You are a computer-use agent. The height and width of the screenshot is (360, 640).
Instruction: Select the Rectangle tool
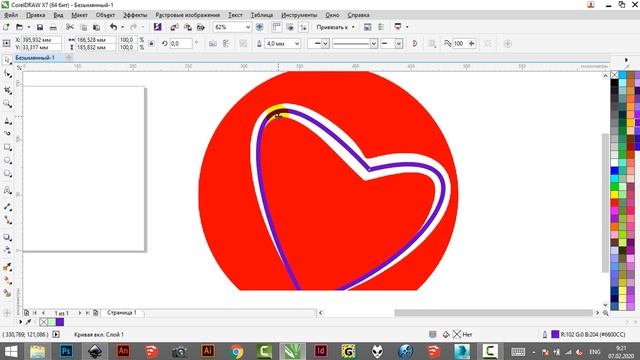click(x=7, y=147)
